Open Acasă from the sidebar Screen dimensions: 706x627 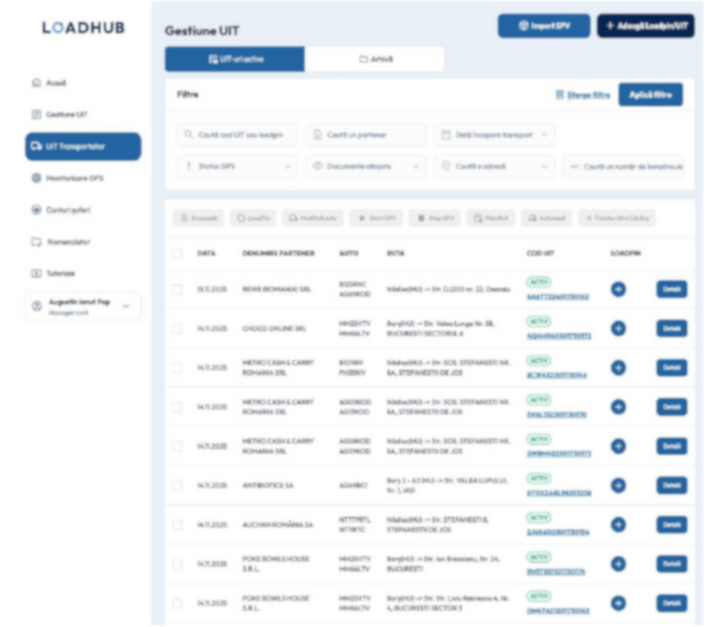57,83
